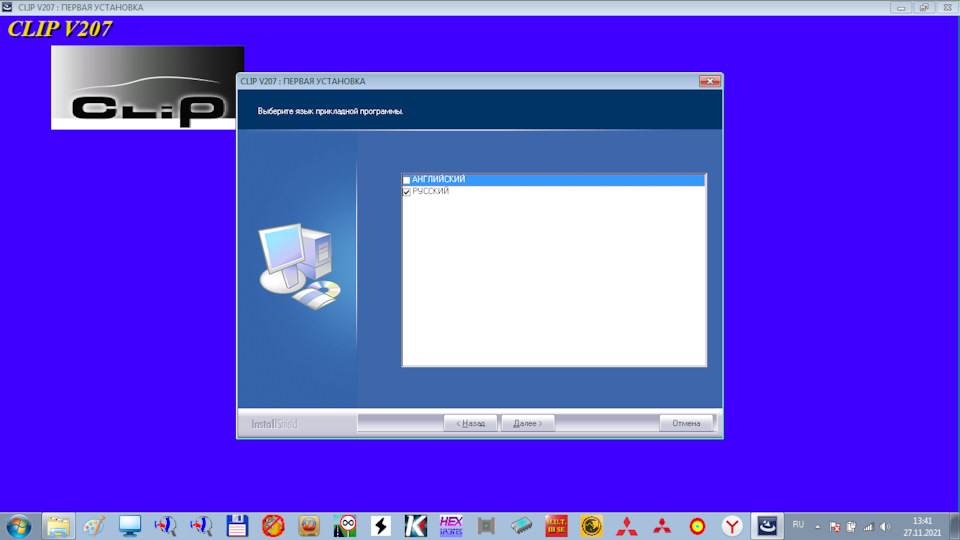Open the red-yellow target circle taskbar icon
The width and height of the screenshot is (960, 540).
tap(697, 527)
